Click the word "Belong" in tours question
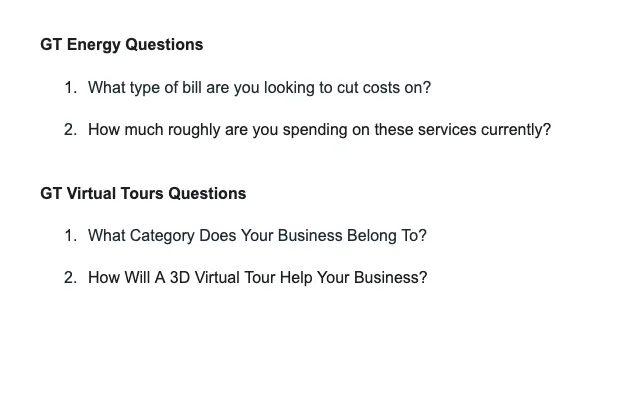Viewport: 640px width, 400px height. point(371,235)
